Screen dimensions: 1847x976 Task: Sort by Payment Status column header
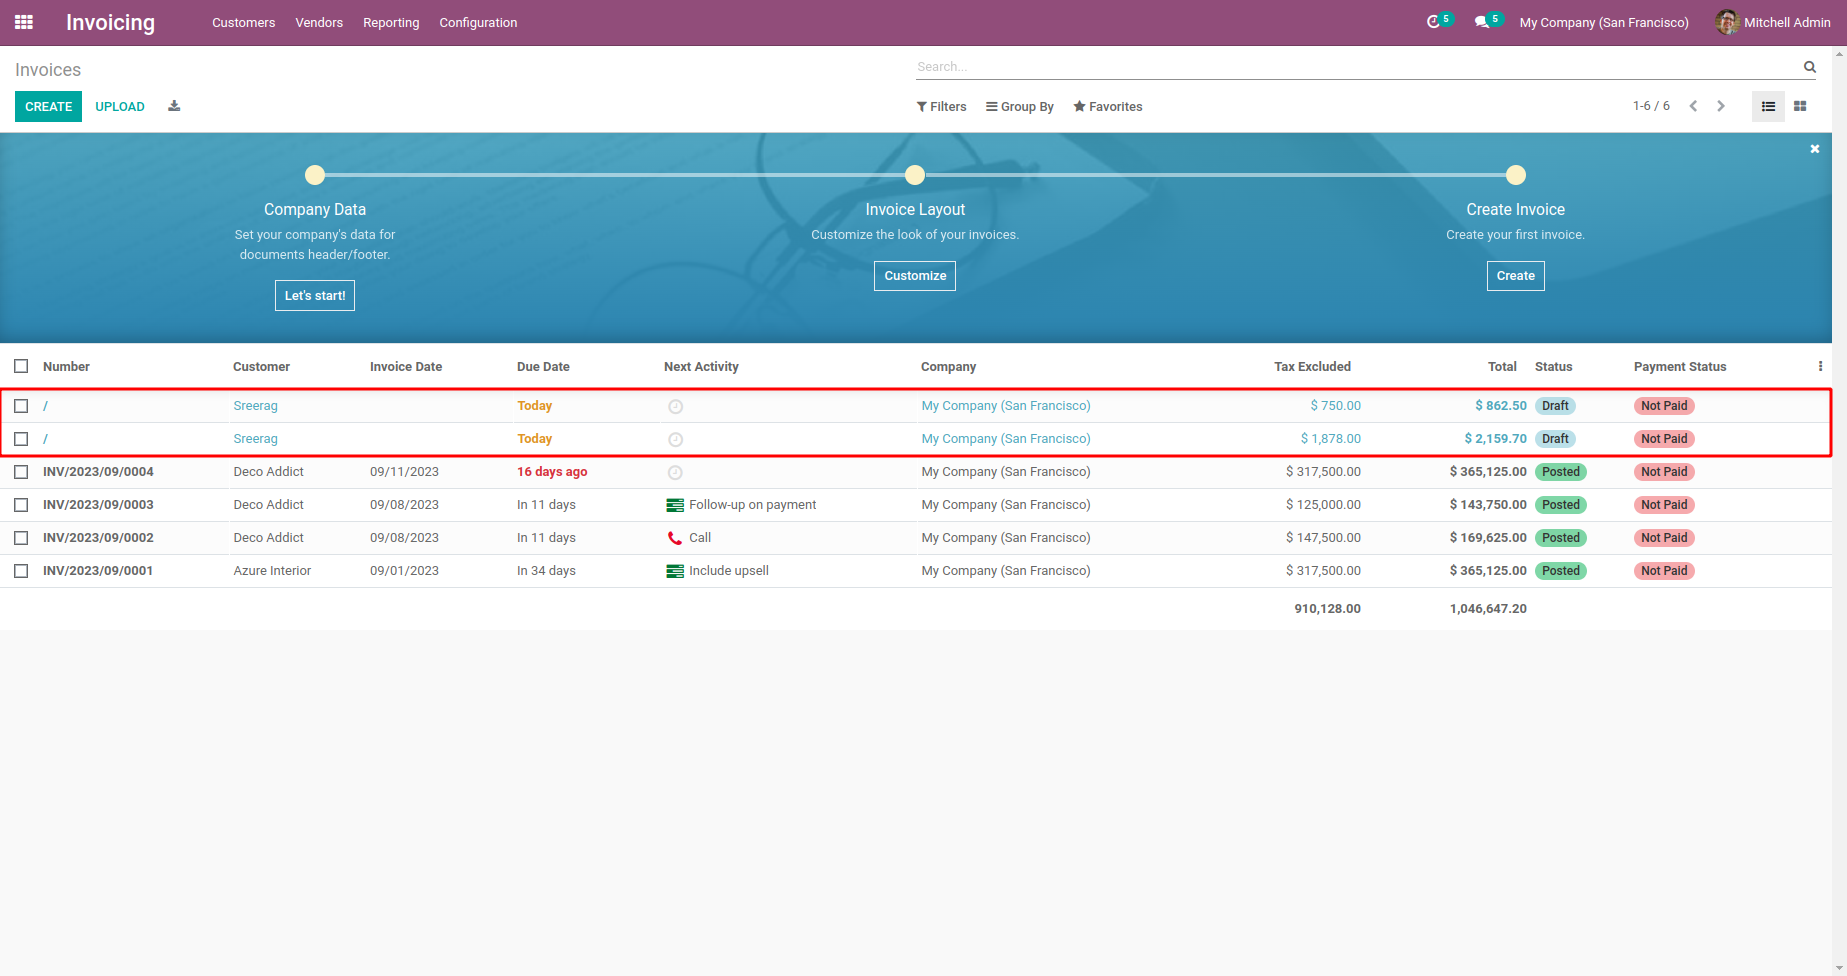1680,367
